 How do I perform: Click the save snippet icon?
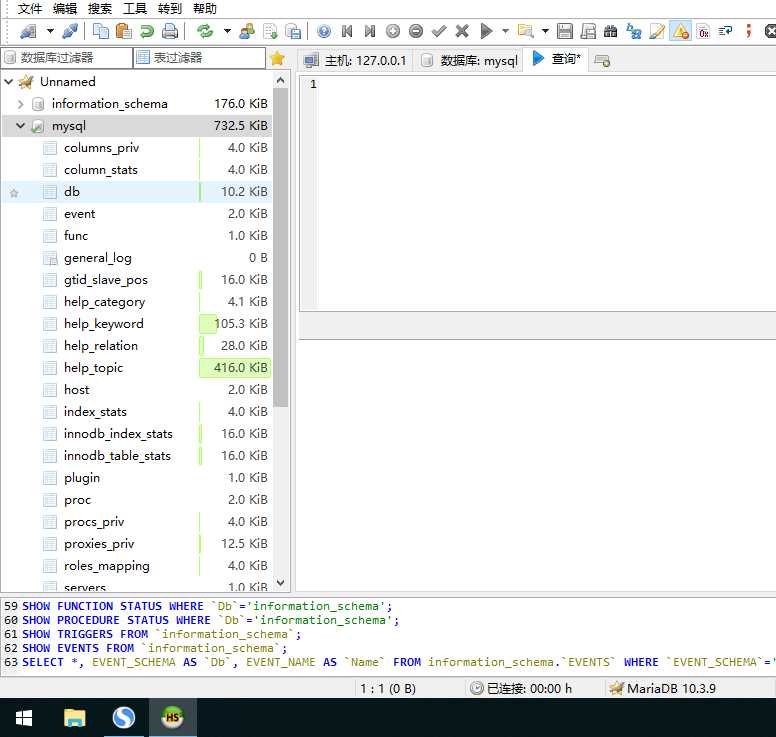pos(587,32)
